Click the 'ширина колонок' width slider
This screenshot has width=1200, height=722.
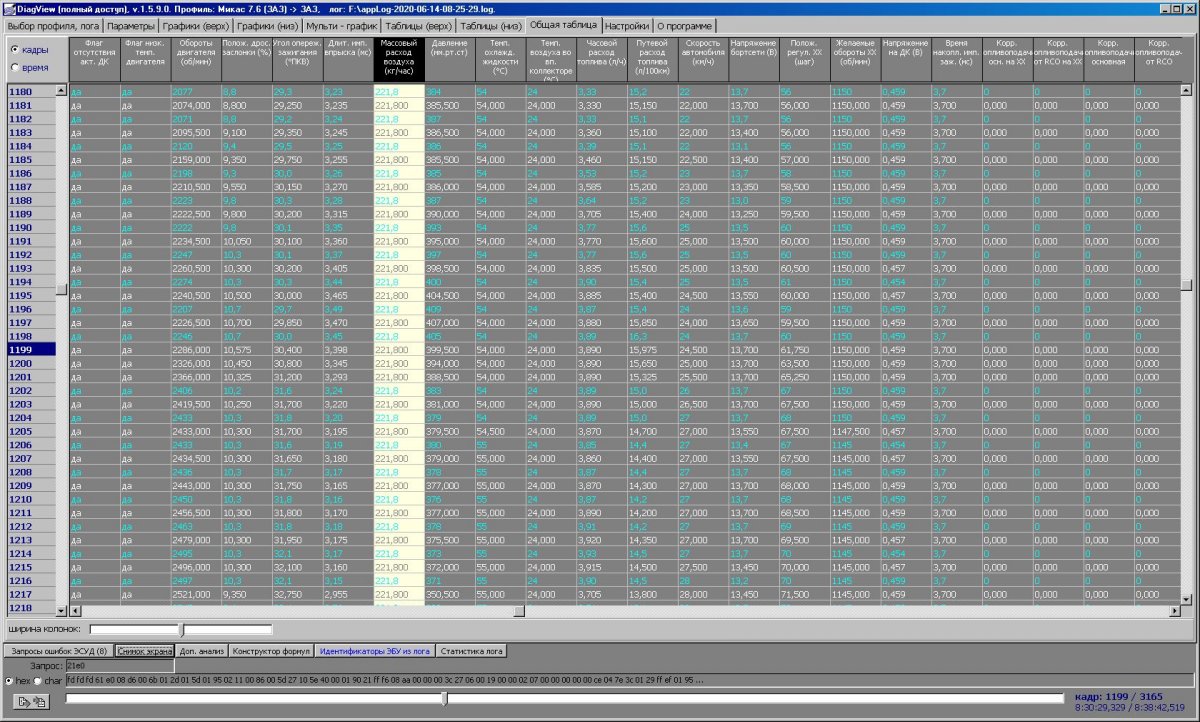pyautogui.click(x=181, y=630)
